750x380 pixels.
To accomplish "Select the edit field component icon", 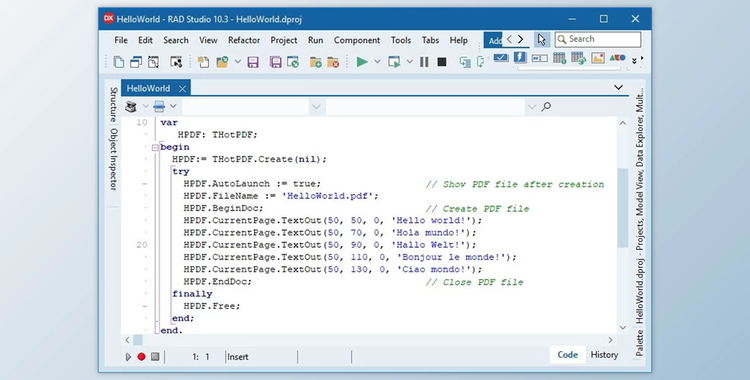I will click(x=540, y=58).
